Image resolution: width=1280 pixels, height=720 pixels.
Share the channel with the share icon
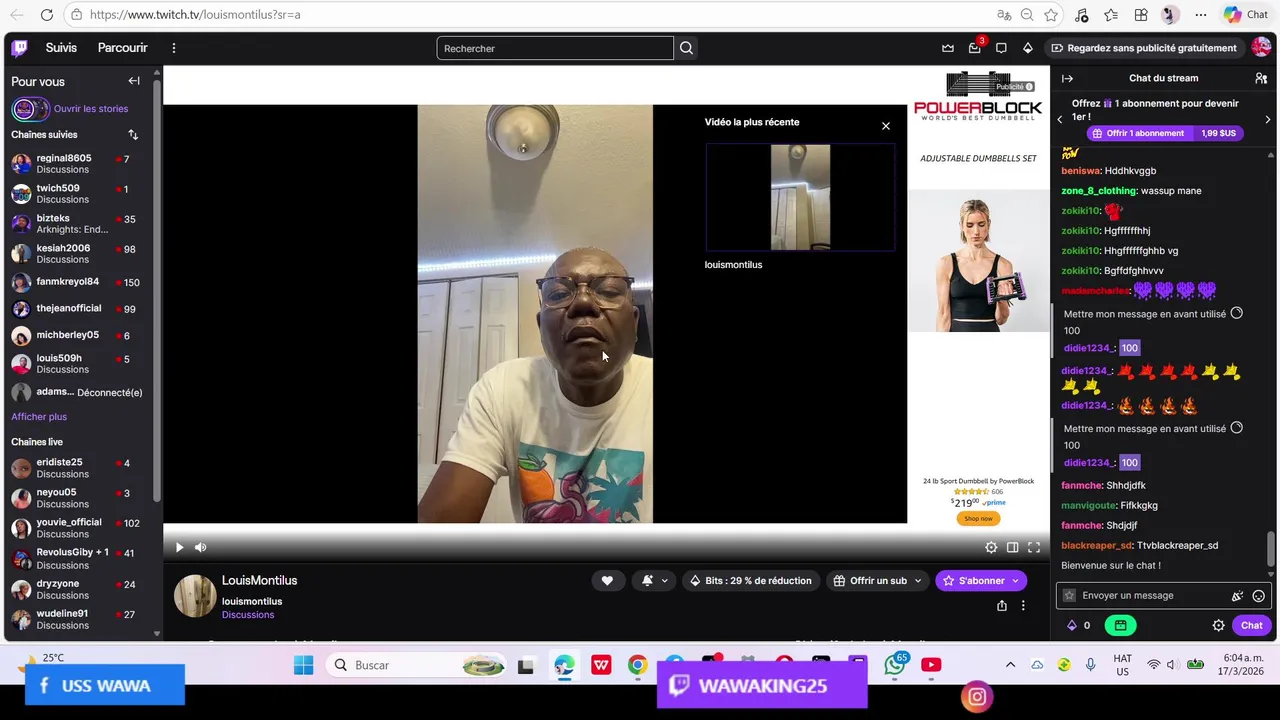(x=1002, y=606)
